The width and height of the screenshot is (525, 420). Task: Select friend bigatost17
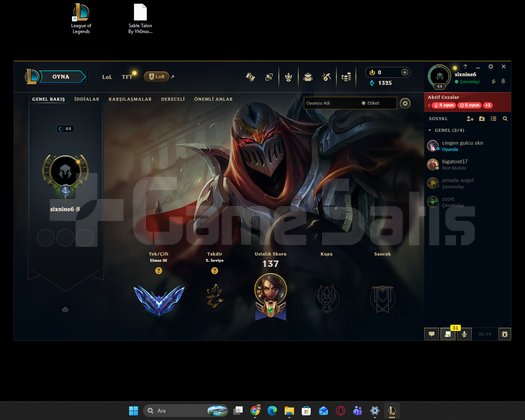coord(468,164)
